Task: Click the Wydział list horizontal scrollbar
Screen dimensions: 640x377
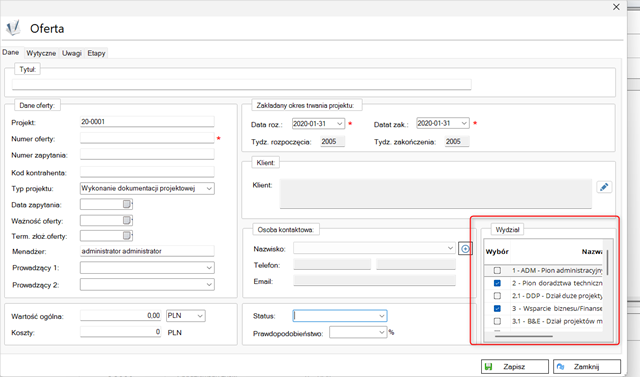Action: point(524,336)
